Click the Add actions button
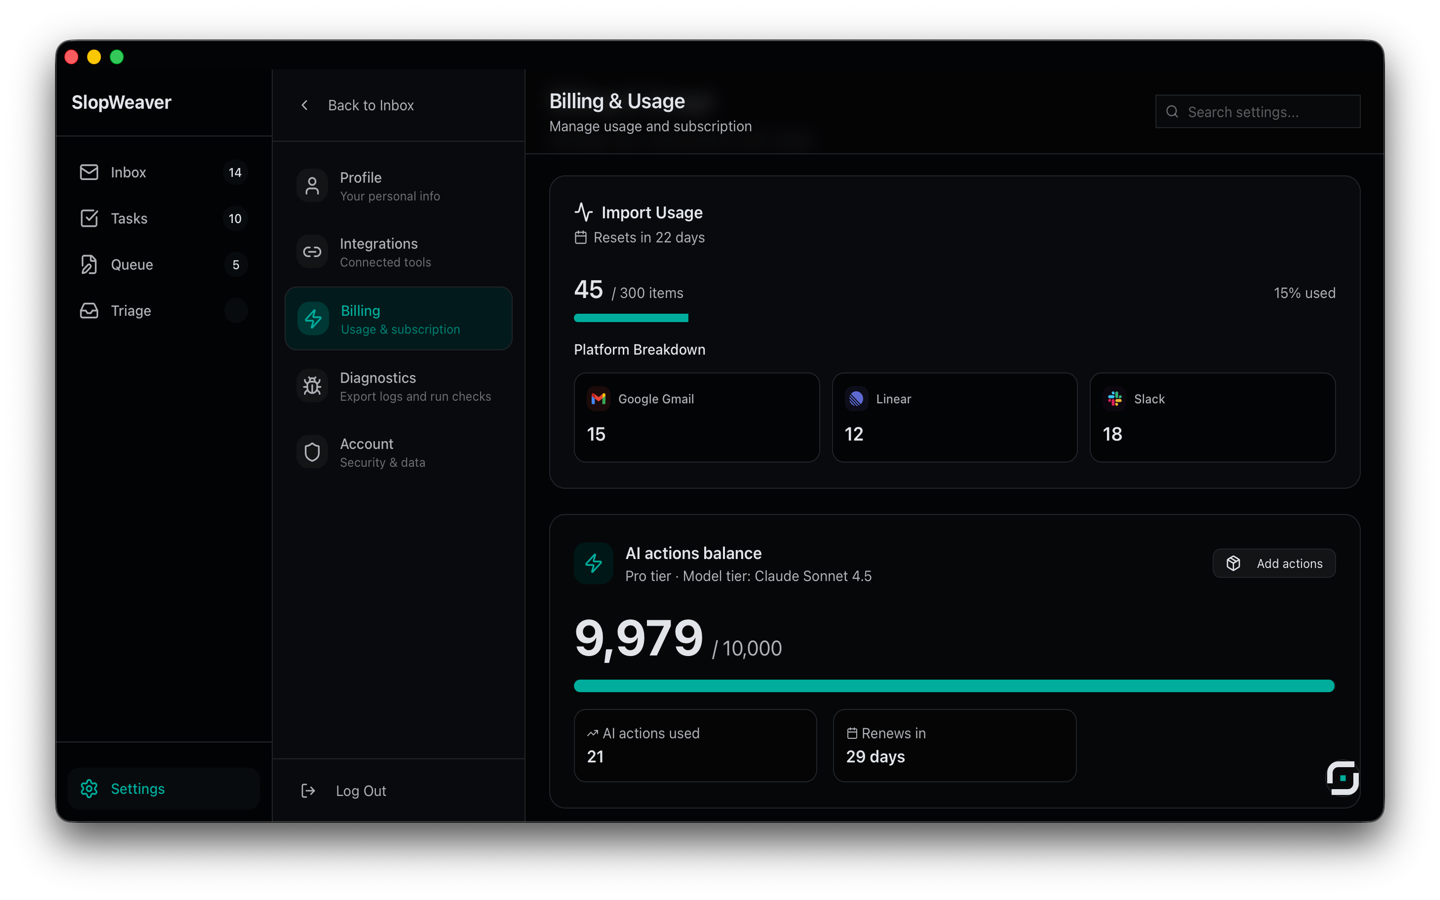The width and height of the screenshot is (1440, 900). pos(1274,564)
